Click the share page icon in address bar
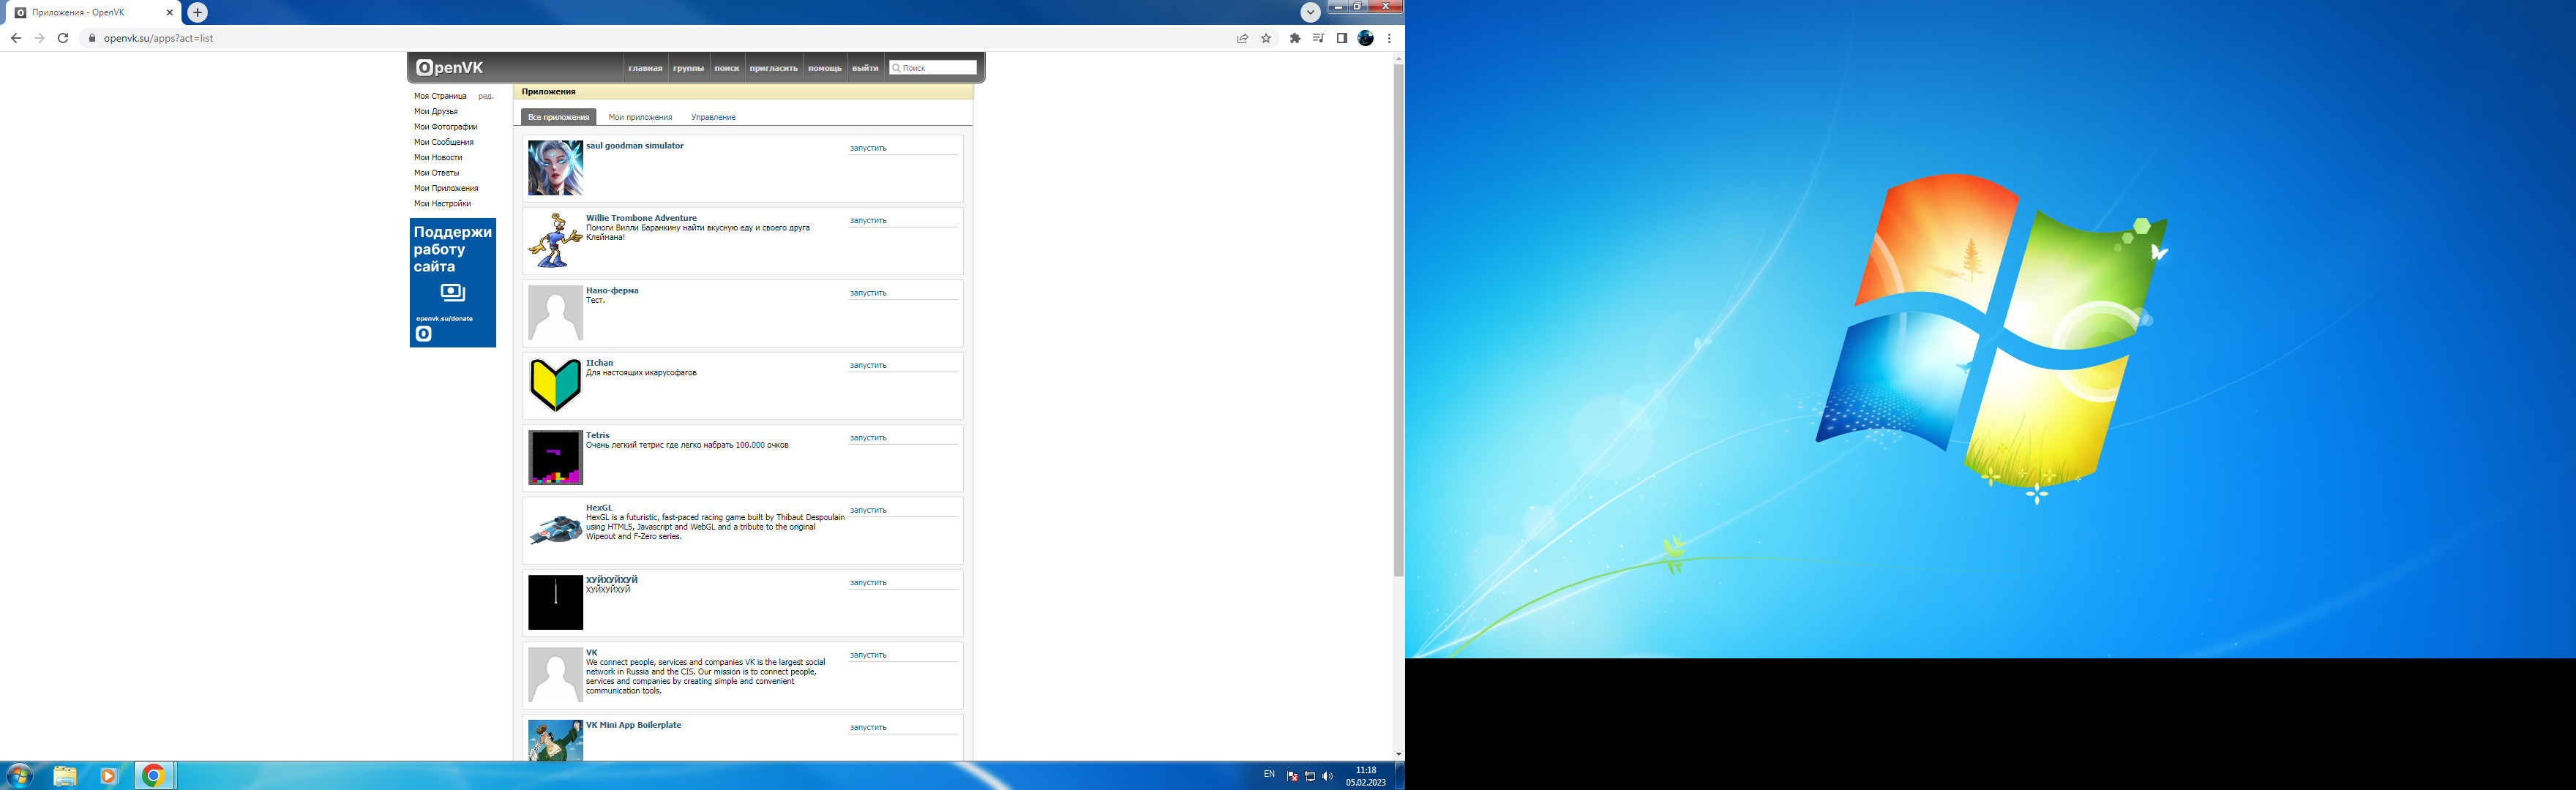The width and height of the screenshot is (2576, 790). (x=1242, y=38)
